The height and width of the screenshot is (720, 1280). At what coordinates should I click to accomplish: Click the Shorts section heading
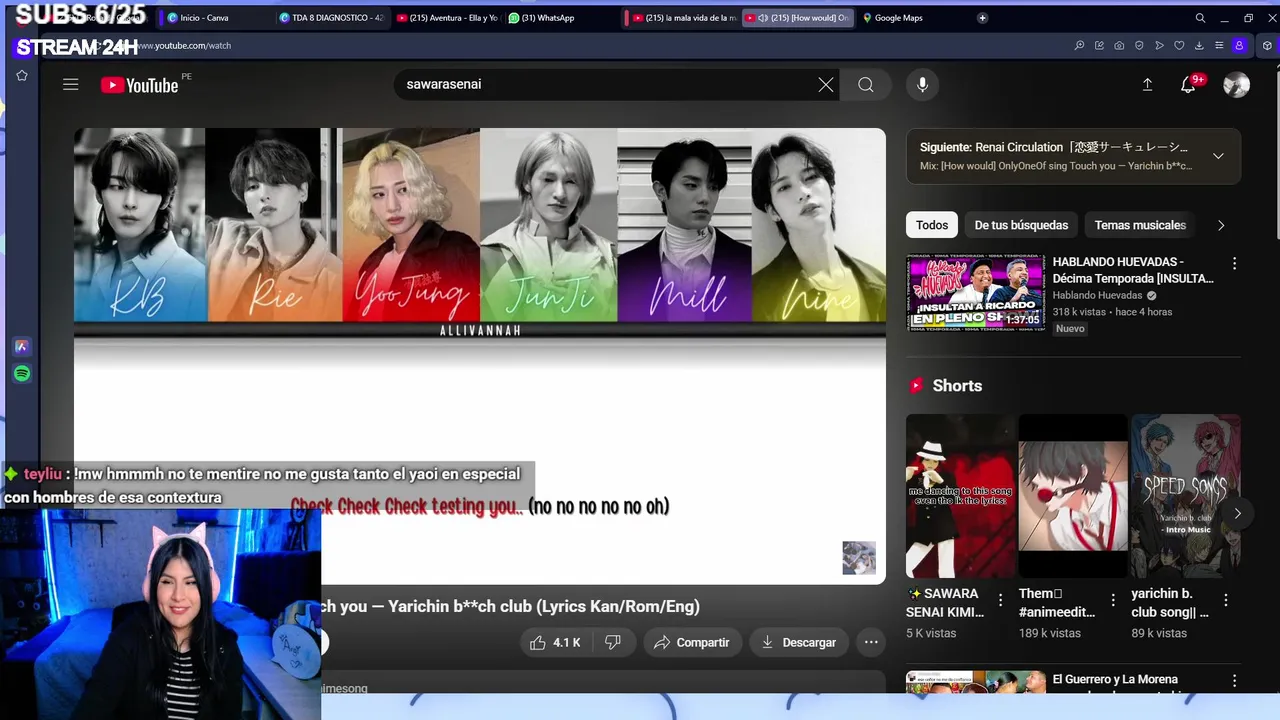click(957, 386)
